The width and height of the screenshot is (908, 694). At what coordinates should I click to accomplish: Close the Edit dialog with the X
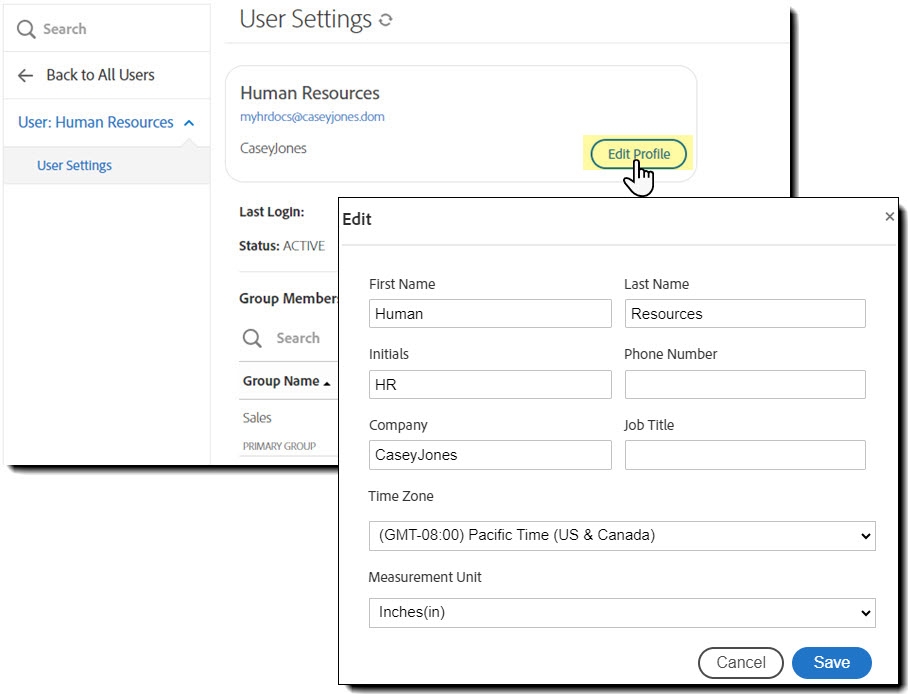click(889, 216)
